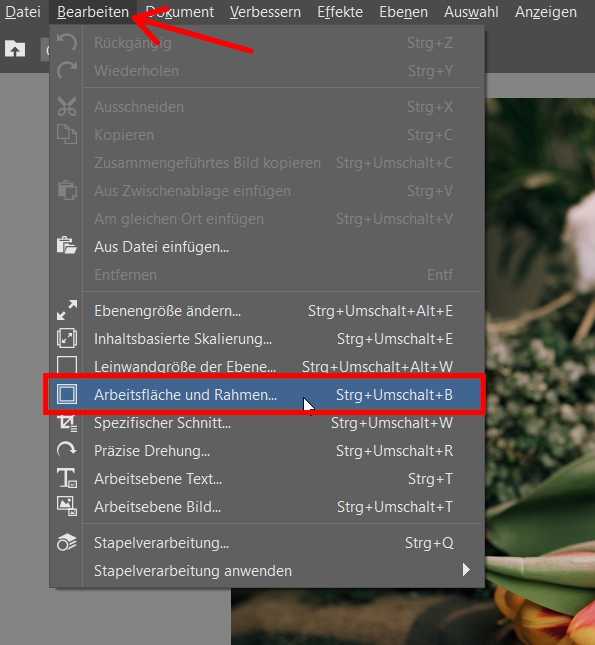Open Stapelverarbeitung... from the menu
Screen dimensions: 595x645
coord(267,543)
